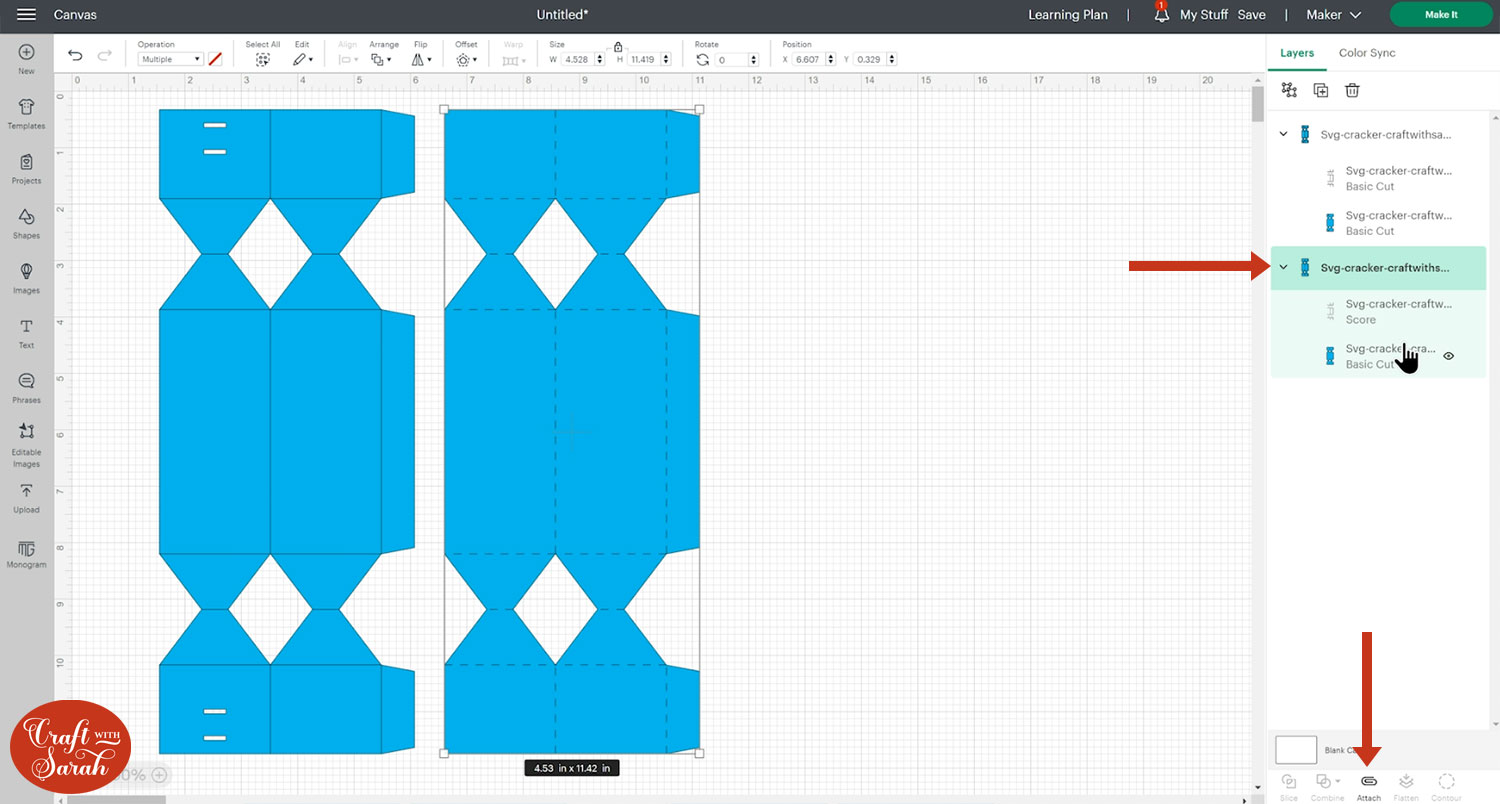1500x804 pixels.
Task: Open the Monogram tool
Action: 26,552
